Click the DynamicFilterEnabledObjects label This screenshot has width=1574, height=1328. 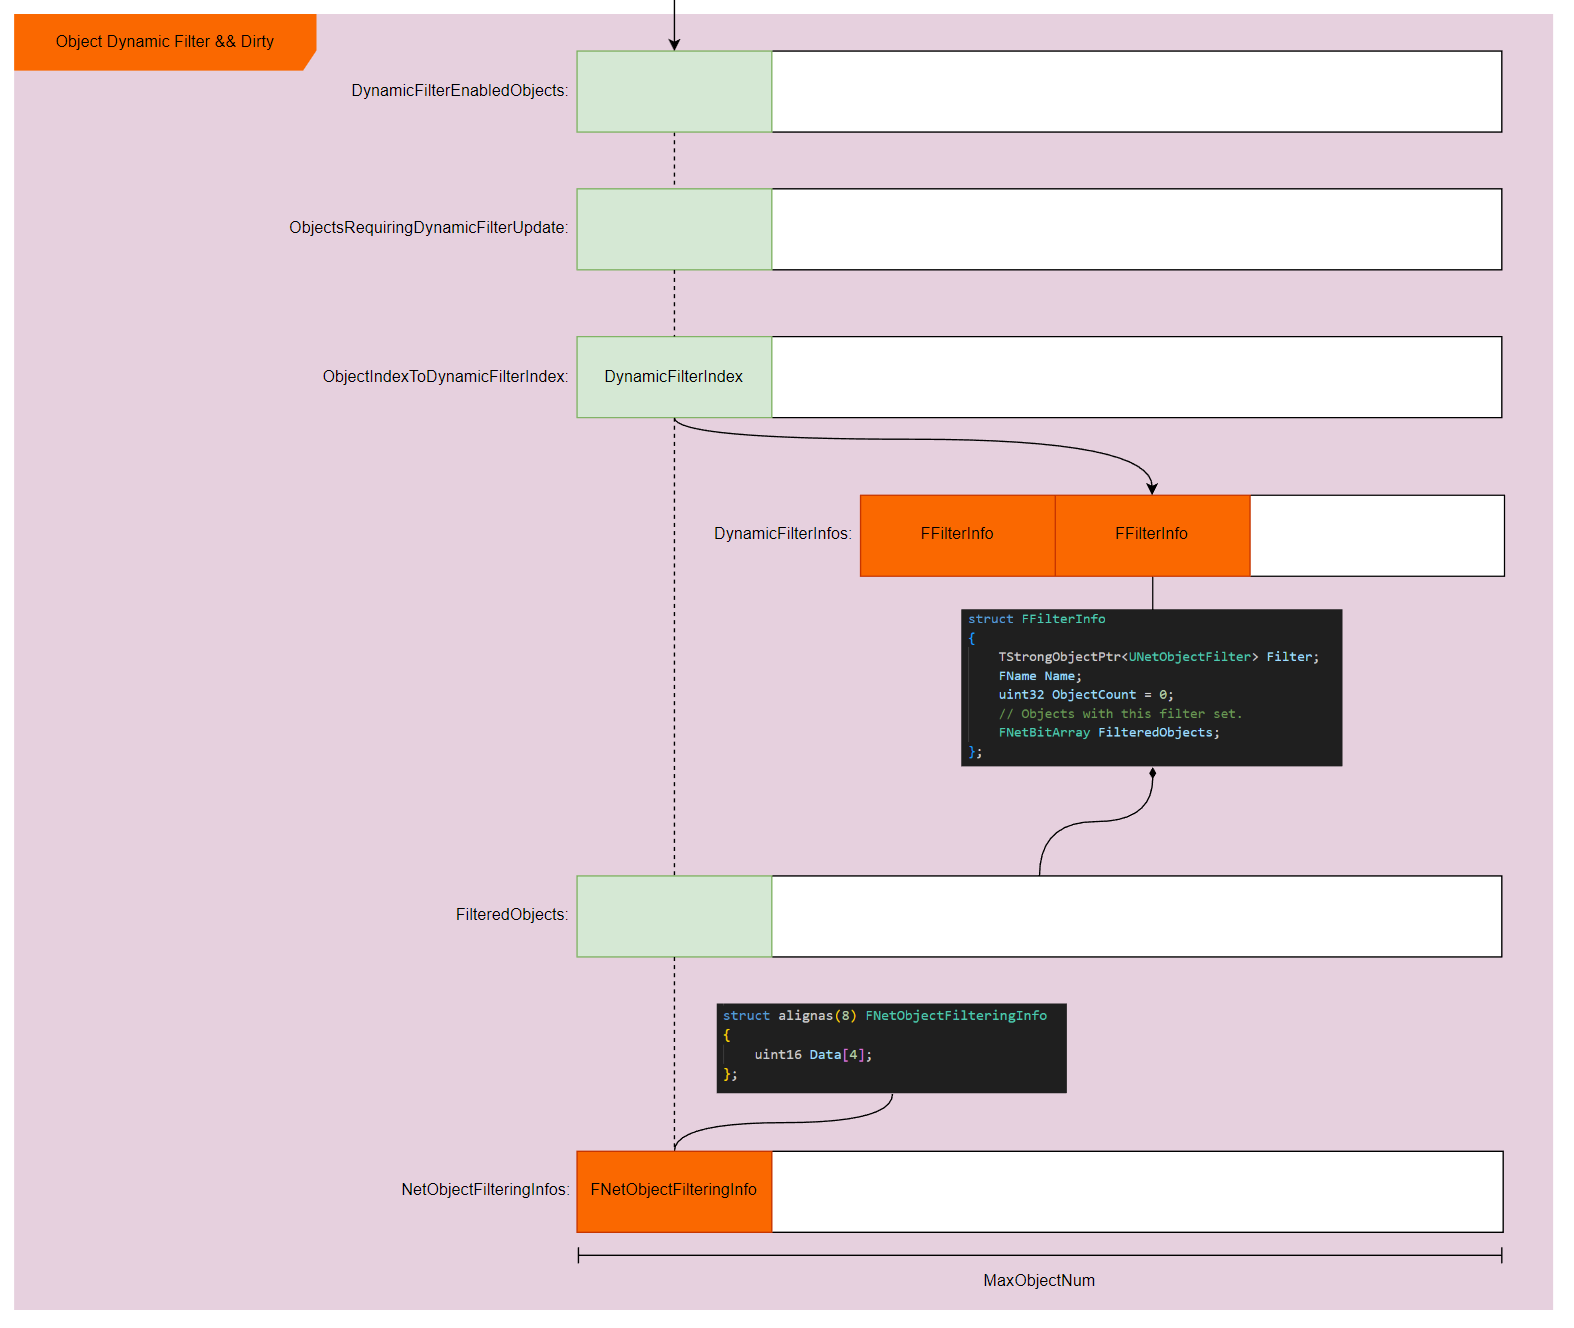point(459,91)
